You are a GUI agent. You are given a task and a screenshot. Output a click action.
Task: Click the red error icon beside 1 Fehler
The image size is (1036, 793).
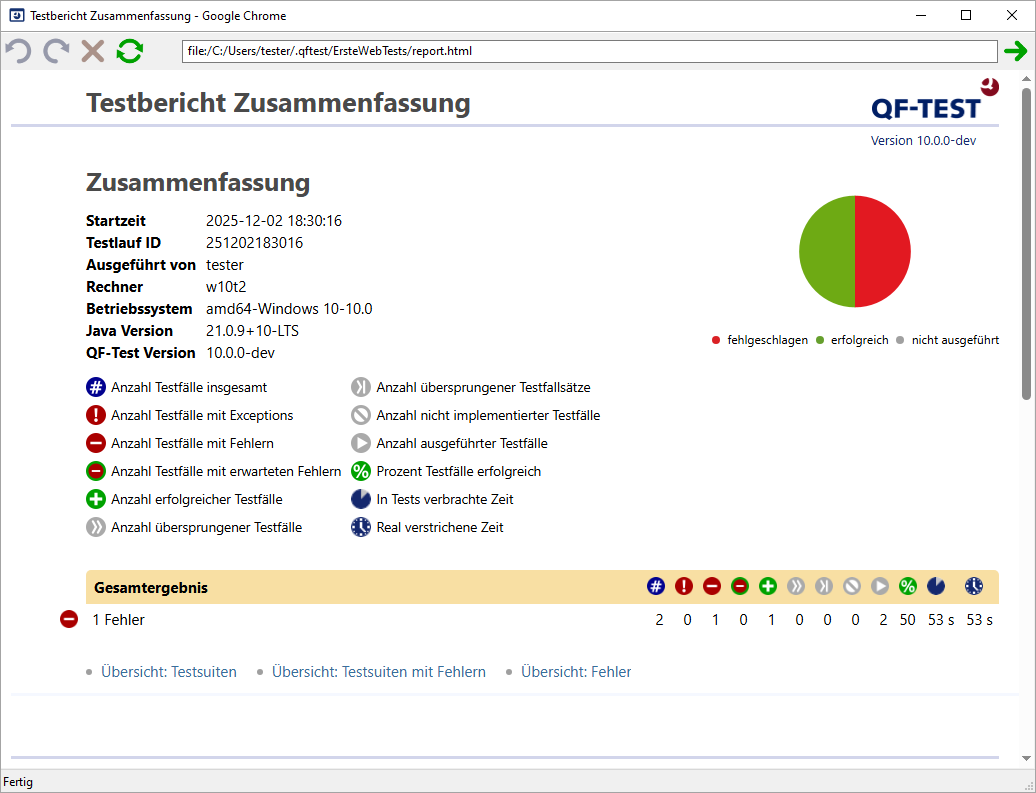69,620
